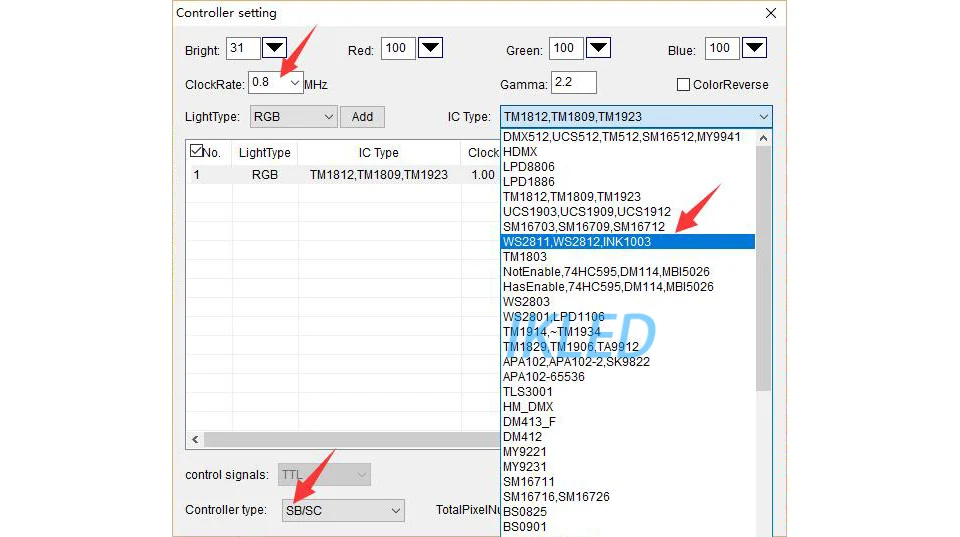Click the table's left scroll arrow
Screen dimensions: 960x537
tap(195, 439)
